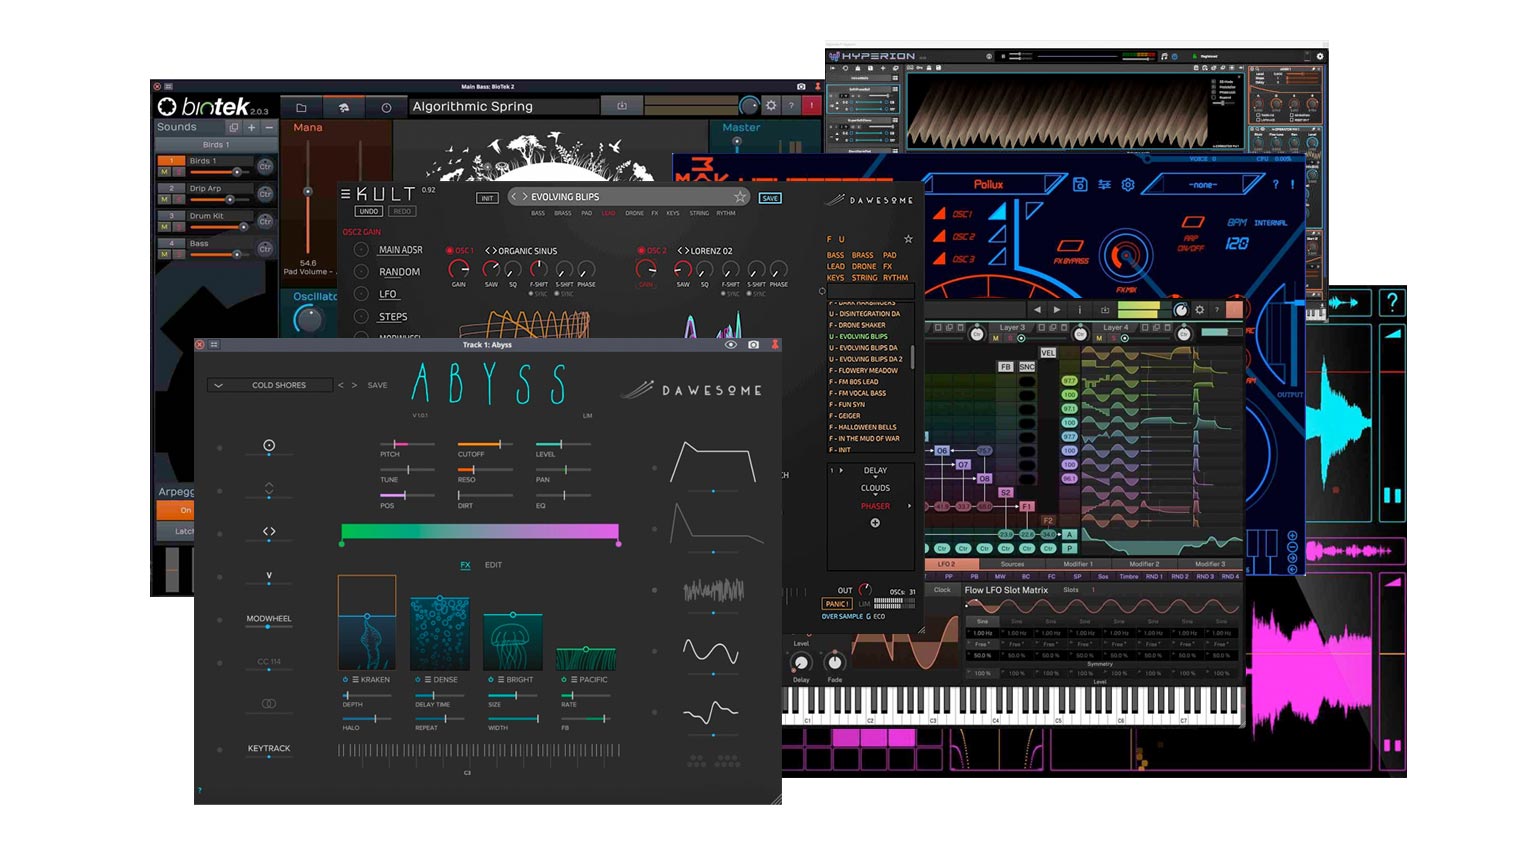Open the Cold Shores preset dropdown in Abyss
1540x850 pixels.
(x=270, y=385)
